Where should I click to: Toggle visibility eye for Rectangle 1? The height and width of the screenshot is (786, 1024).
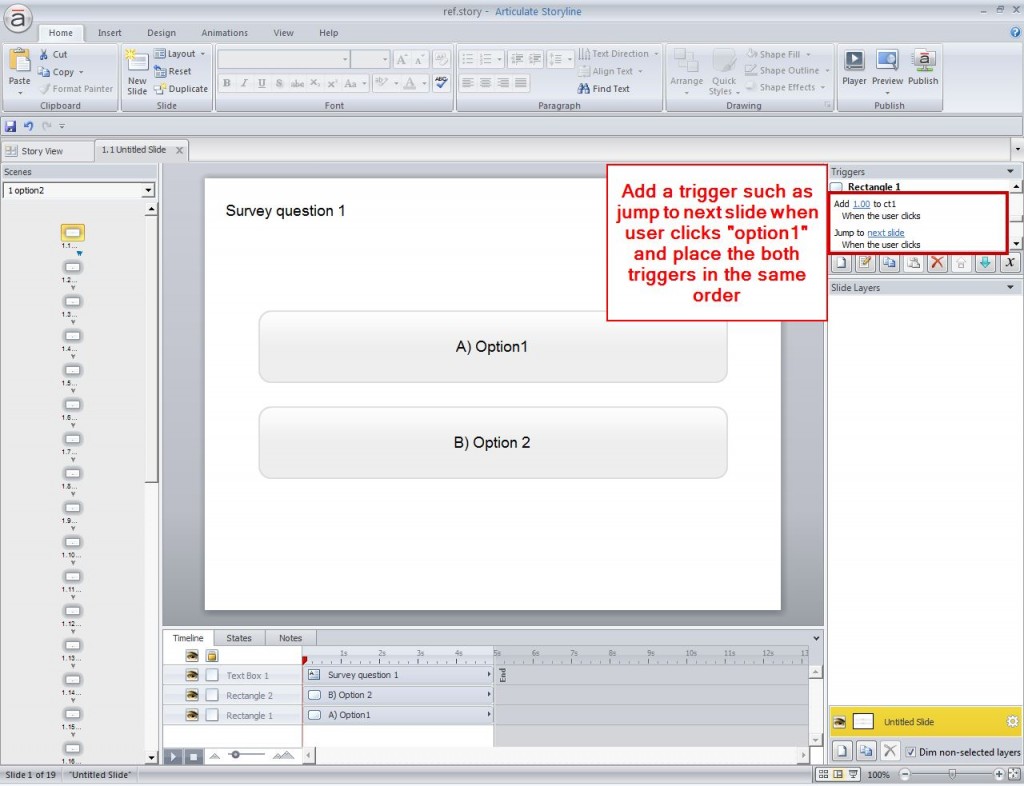(x=191, y=715)
